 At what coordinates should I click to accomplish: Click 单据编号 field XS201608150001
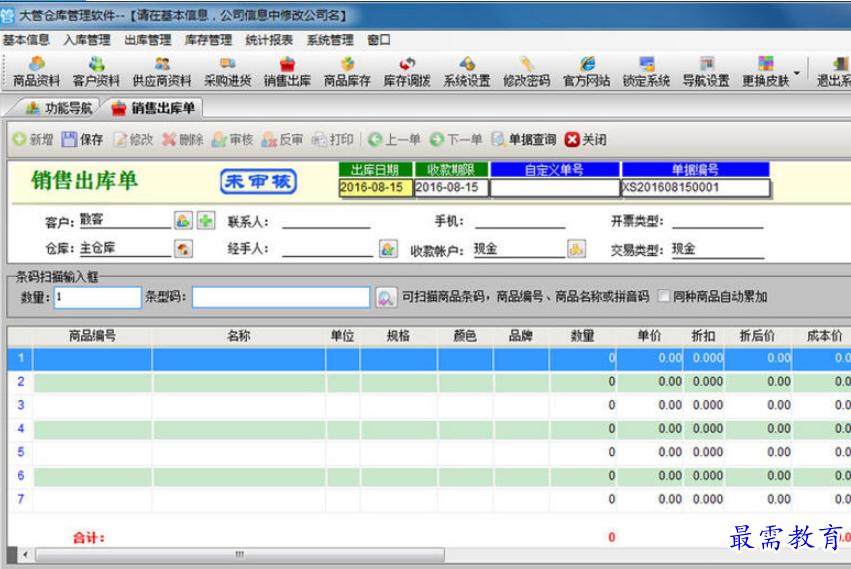(695, 187)
